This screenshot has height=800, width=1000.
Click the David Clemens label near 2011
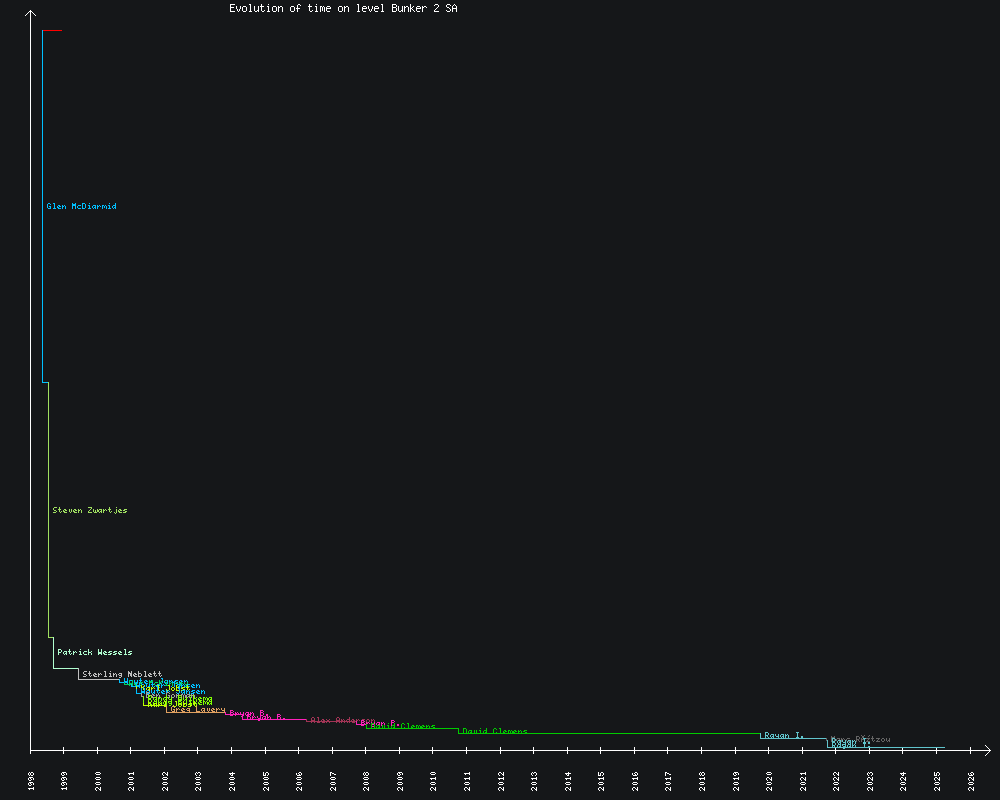tap(495, 732)
